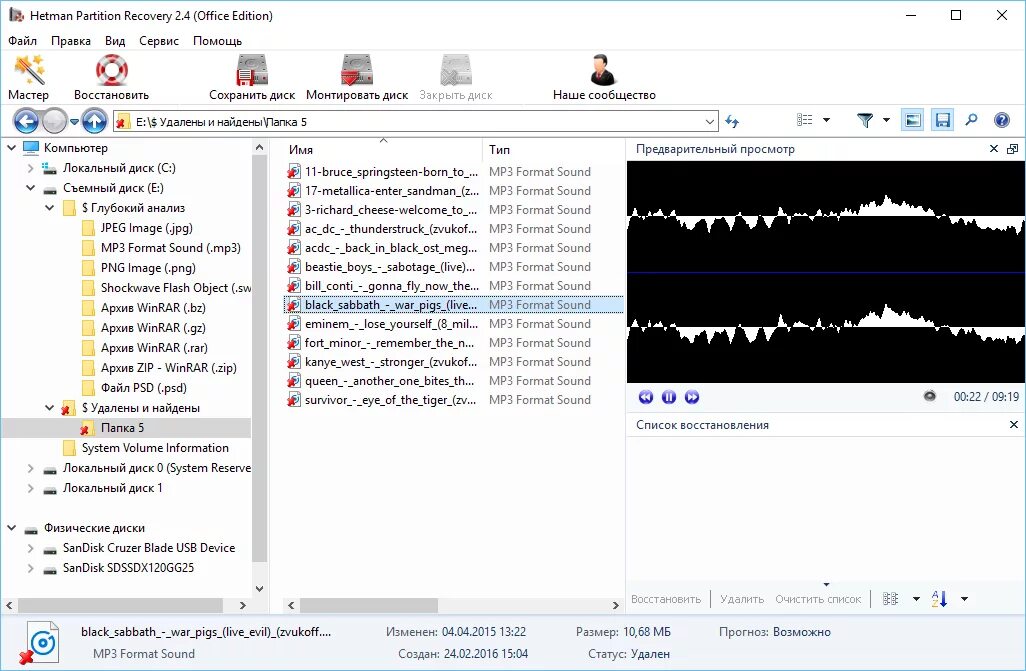
Task: Click the Восстановить lifebuoy toolbar icon
Action: point(111,71)
